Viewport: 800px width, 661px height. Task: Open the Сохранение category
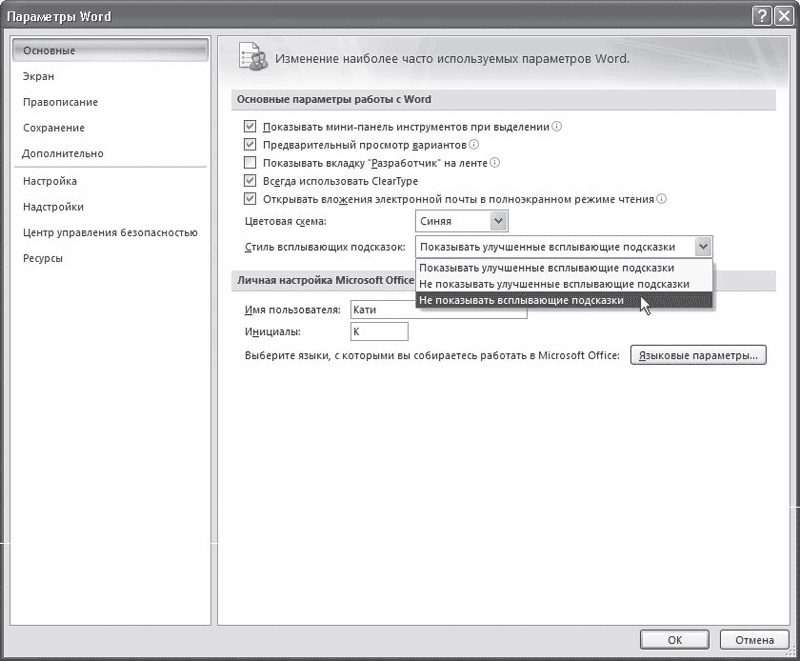point(110,128)
